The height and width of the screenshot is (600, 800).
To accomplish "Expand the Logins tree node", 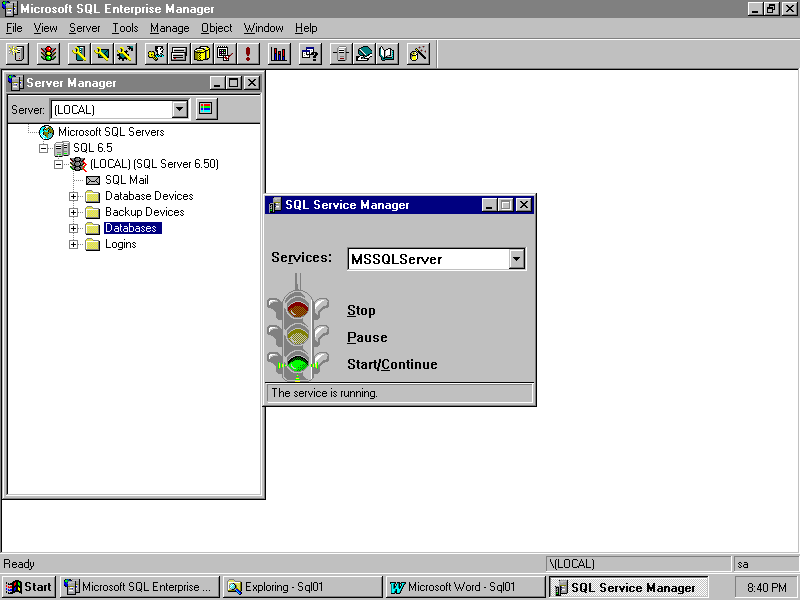I will tap(73, 244).
